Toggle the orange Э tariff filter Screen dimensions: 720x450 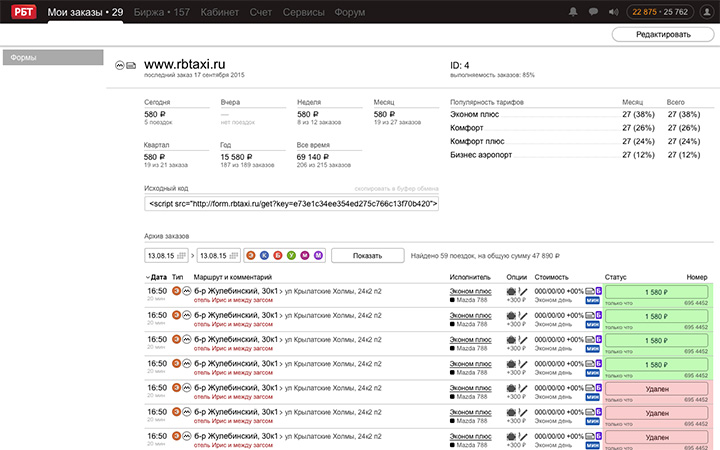(251, 255)
